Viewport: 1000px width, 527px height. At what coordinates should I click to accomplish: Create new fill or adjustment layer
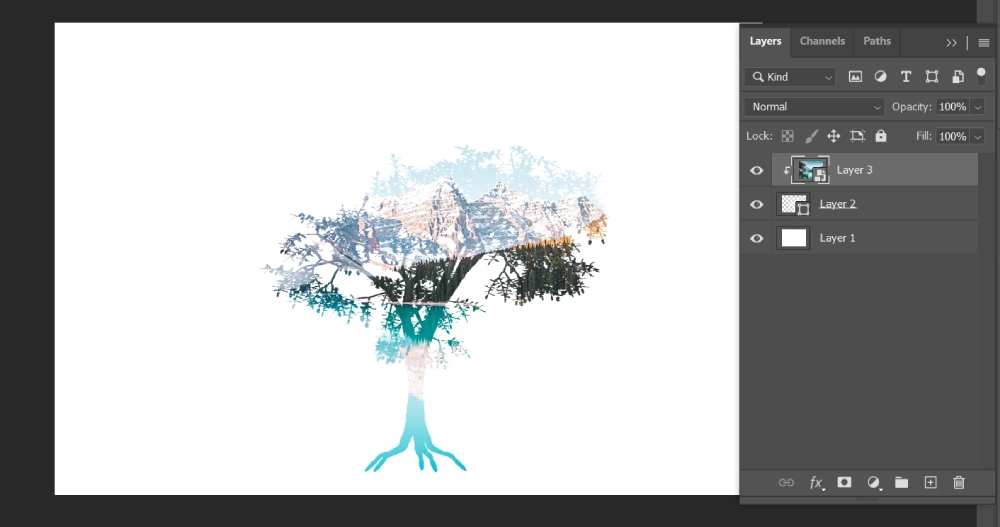point(874,483)
